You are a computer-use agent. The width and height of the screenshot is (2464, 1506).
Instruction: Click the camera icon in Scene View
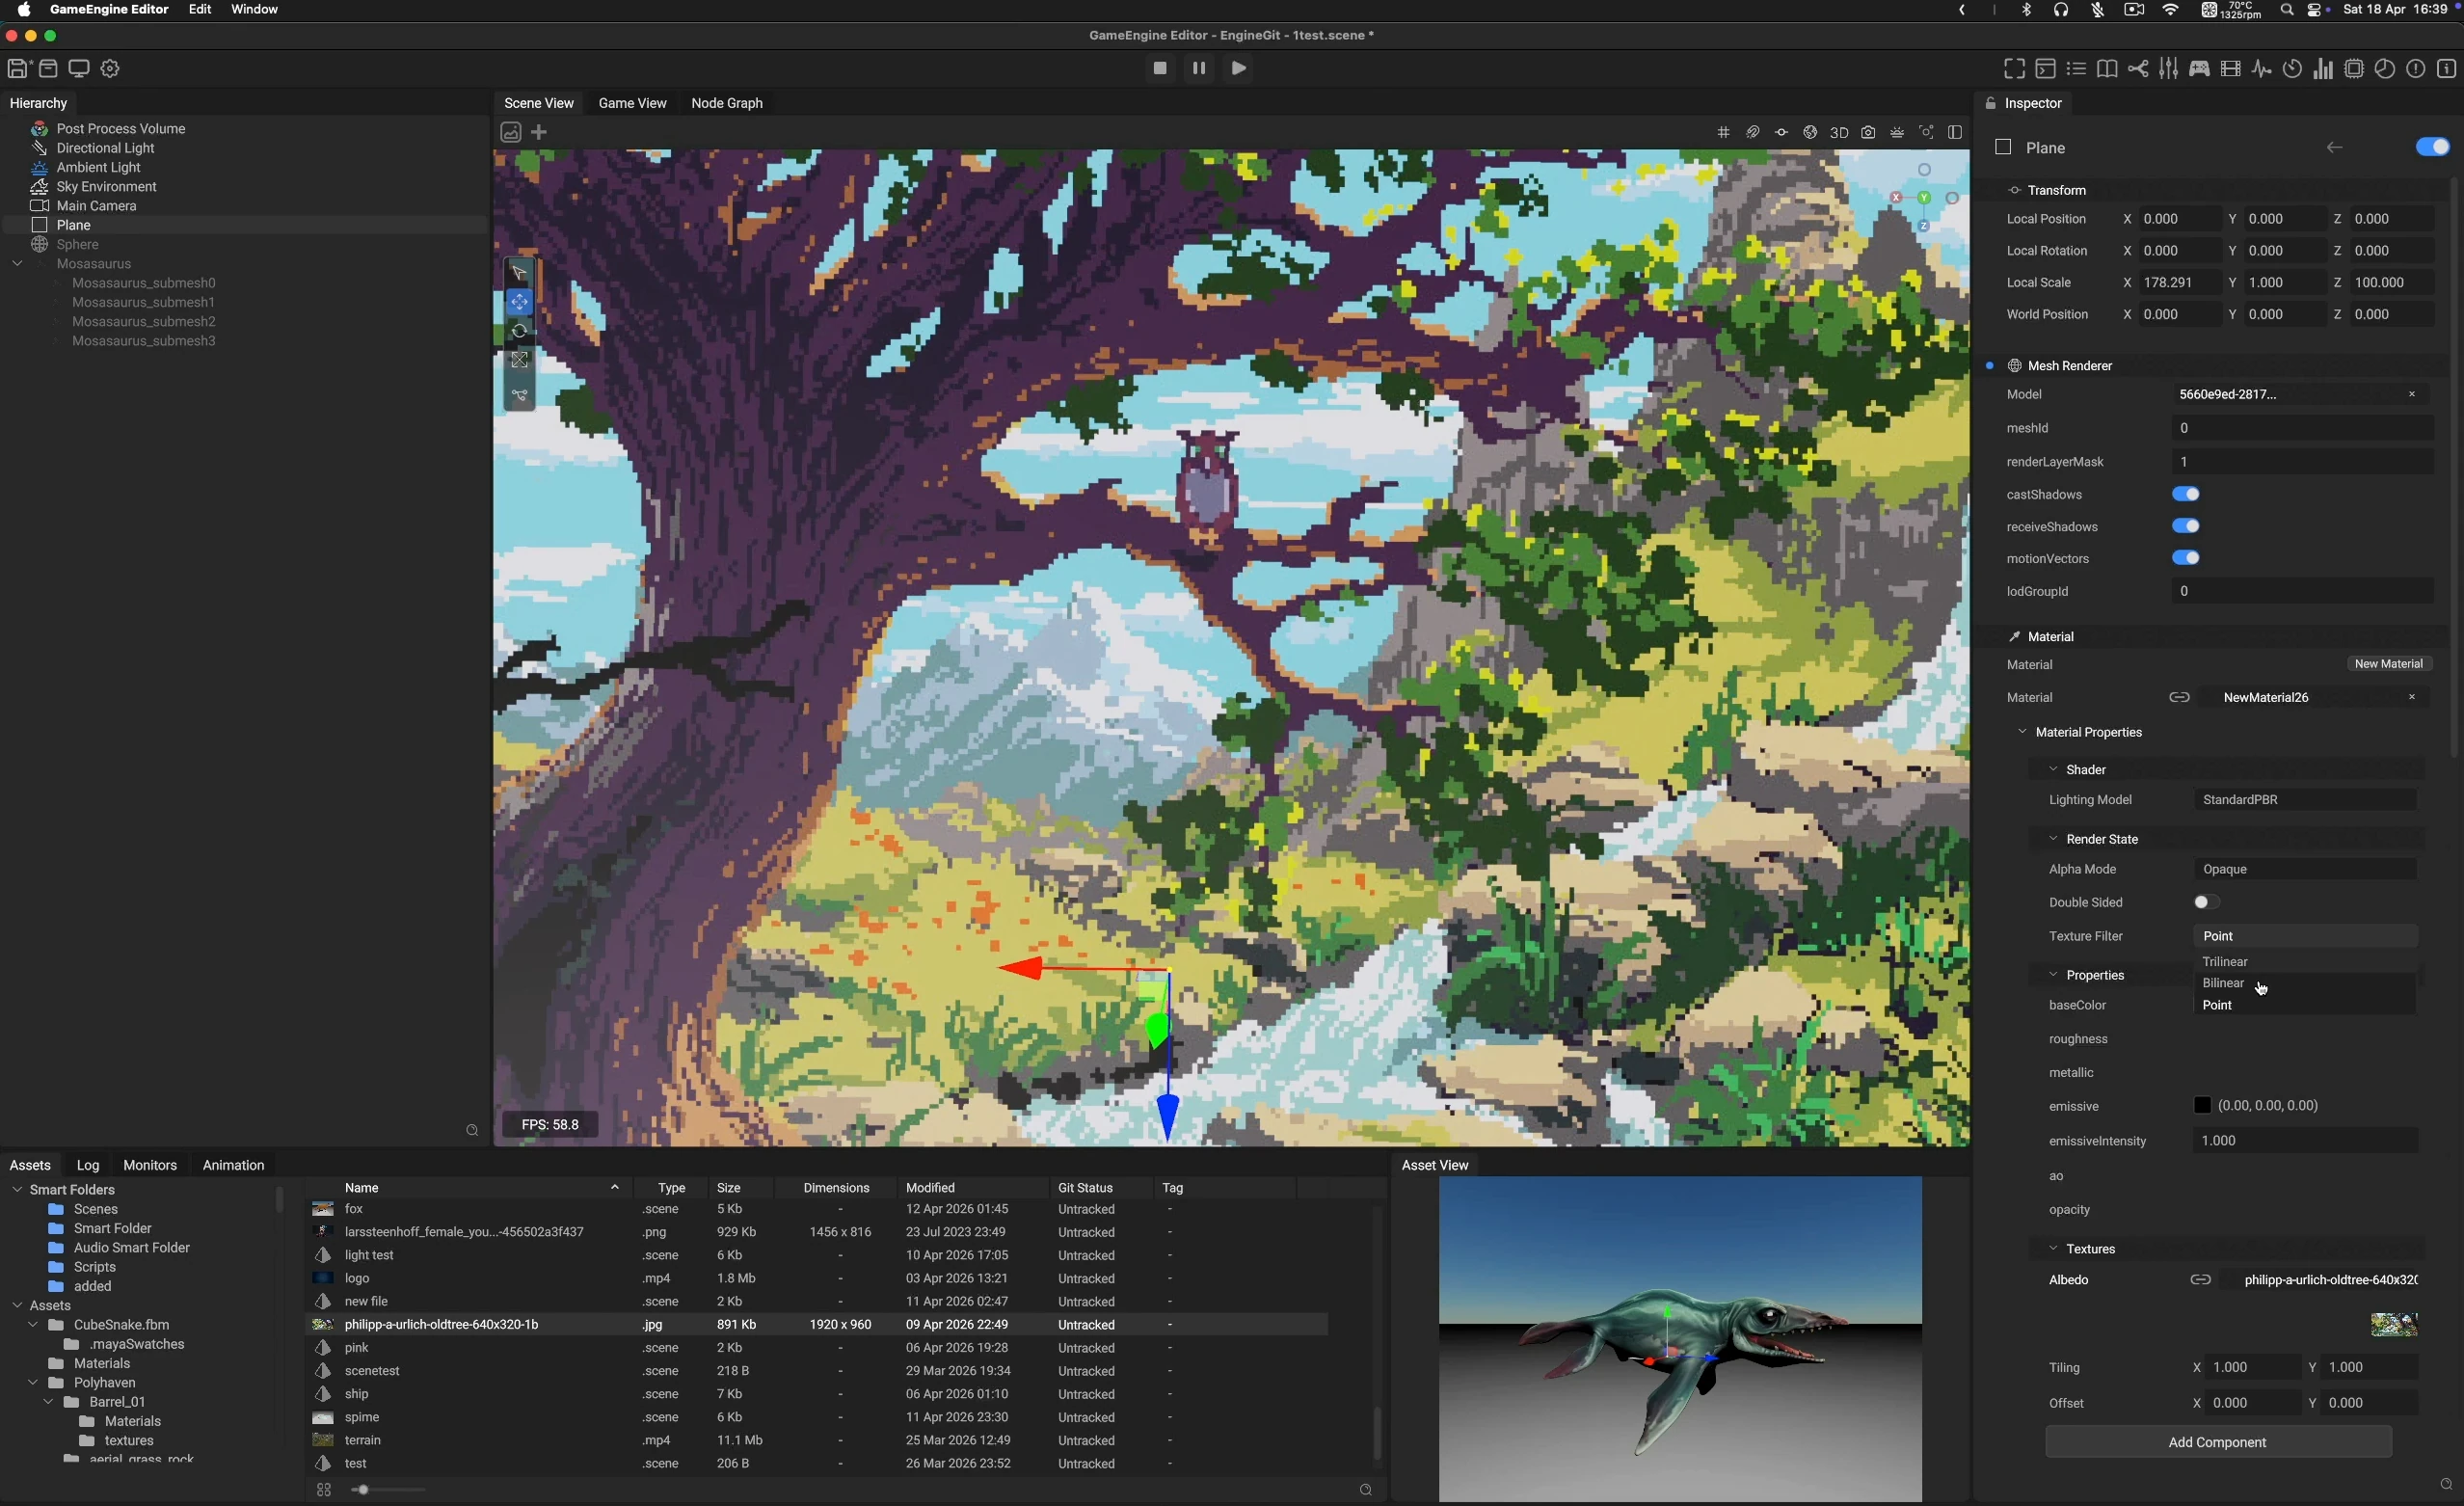coord(1868,132)
